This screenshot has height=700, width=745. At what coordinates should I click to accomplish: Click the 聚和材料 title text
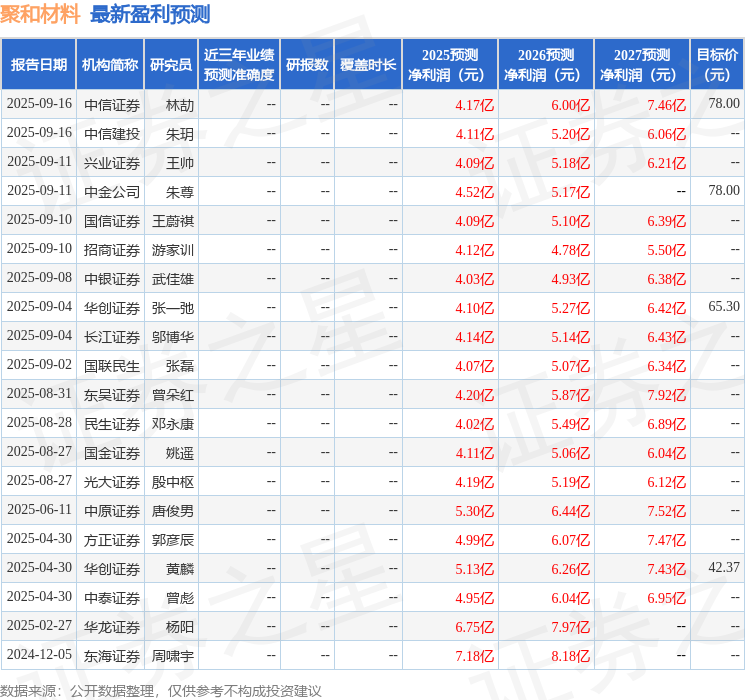tap(40, 14)
